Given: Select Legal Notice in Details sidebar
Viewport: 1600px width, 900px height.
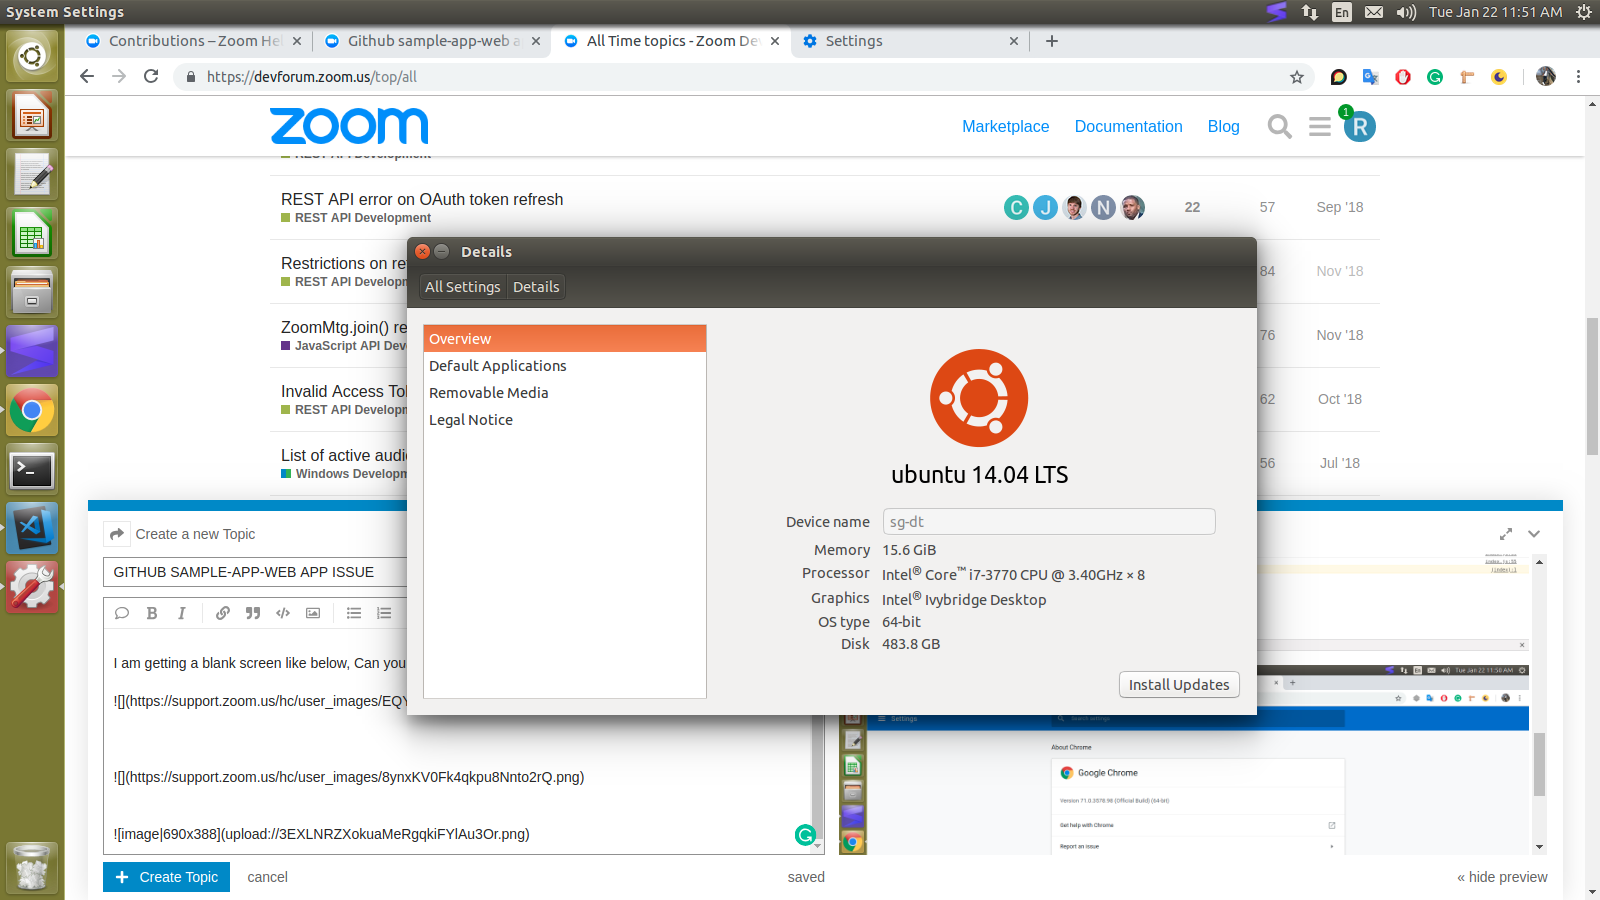Looking at the screenshot, I should (x=565, y=420).
